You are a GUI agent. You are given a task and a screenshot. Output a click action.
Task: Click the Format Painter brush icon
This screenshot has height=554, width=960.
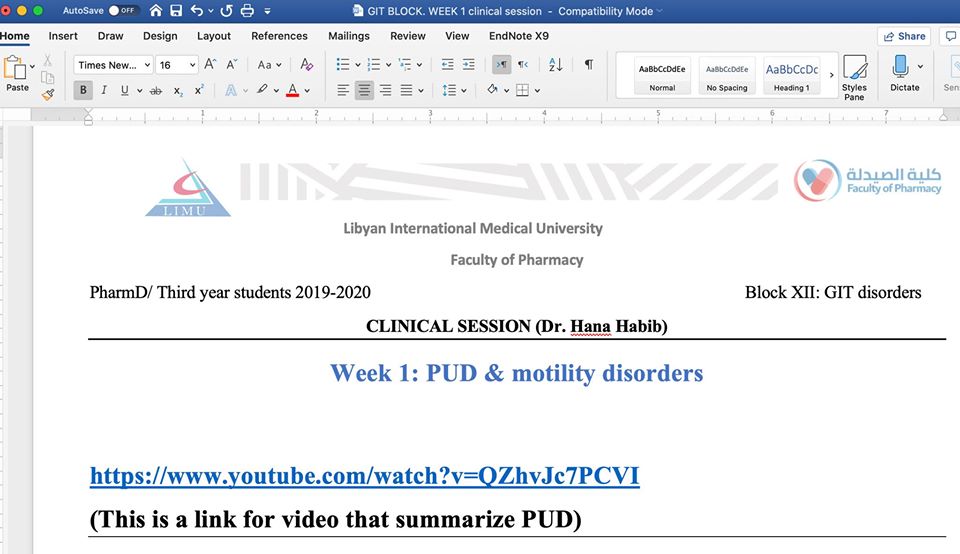pyautogui.click(x=48, y=95)
